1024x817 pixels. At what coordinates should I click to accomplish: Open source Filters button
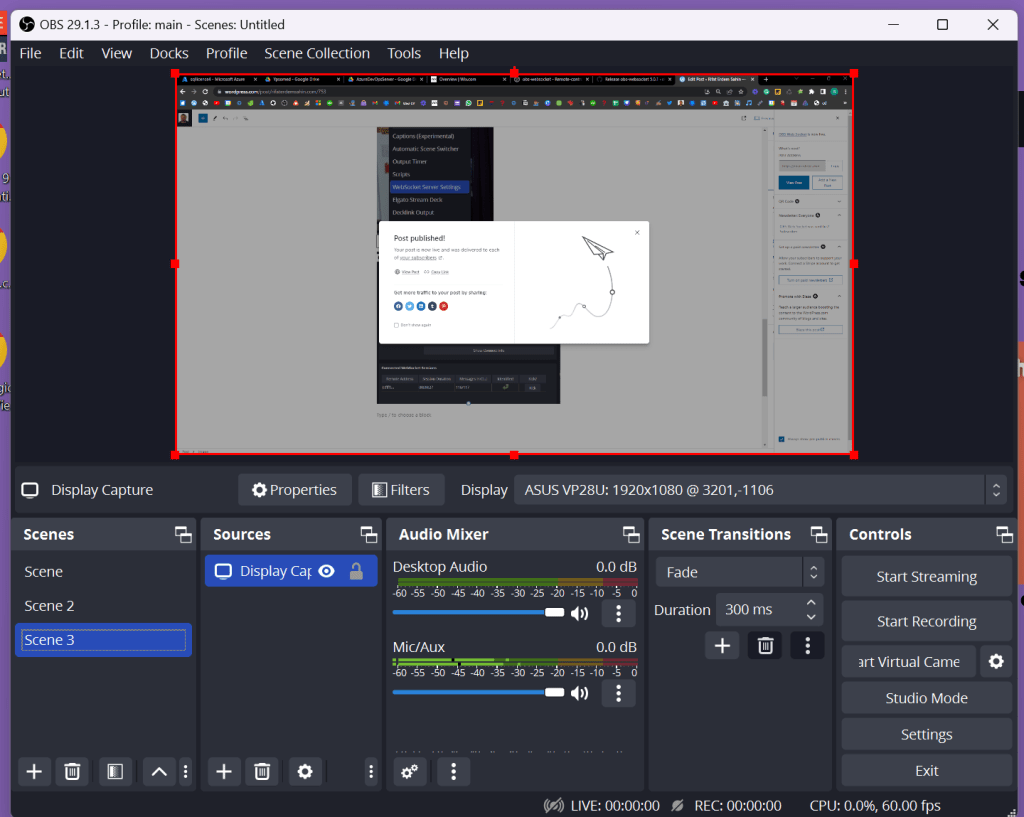401,490
